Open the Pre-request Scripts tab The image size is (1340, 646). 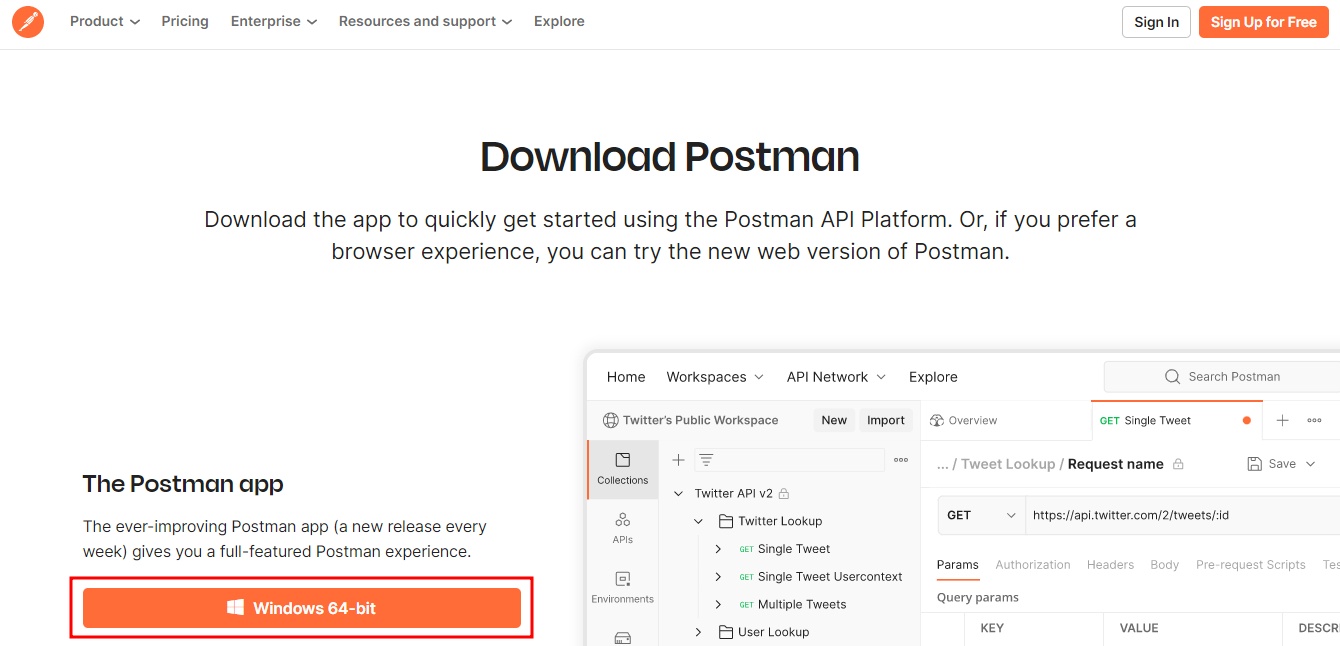pos(1251,565)
